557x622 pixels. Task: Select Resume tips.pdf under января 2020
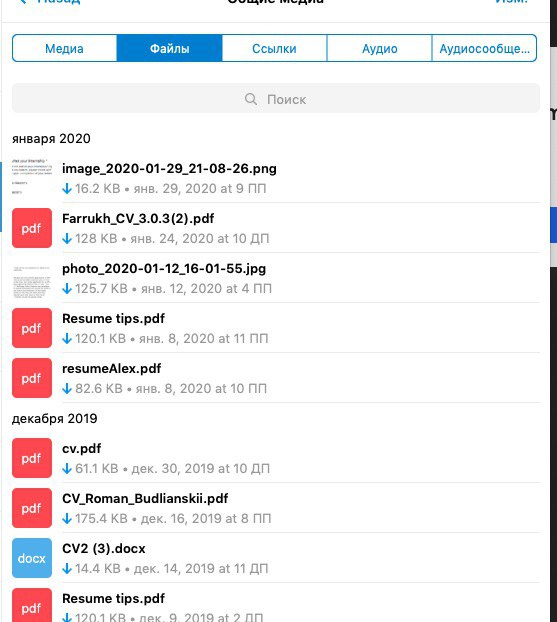[x=113, y=319]
